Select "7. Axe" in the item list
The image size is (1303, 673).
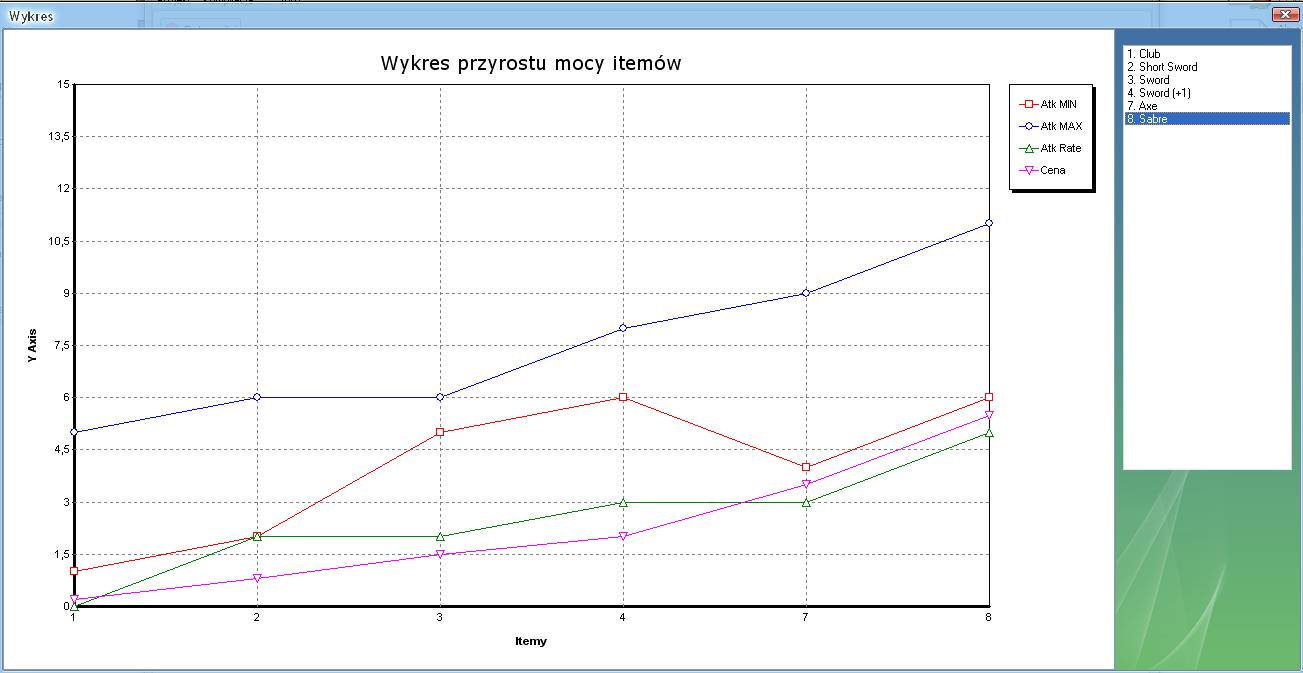tap(1147, 106)
